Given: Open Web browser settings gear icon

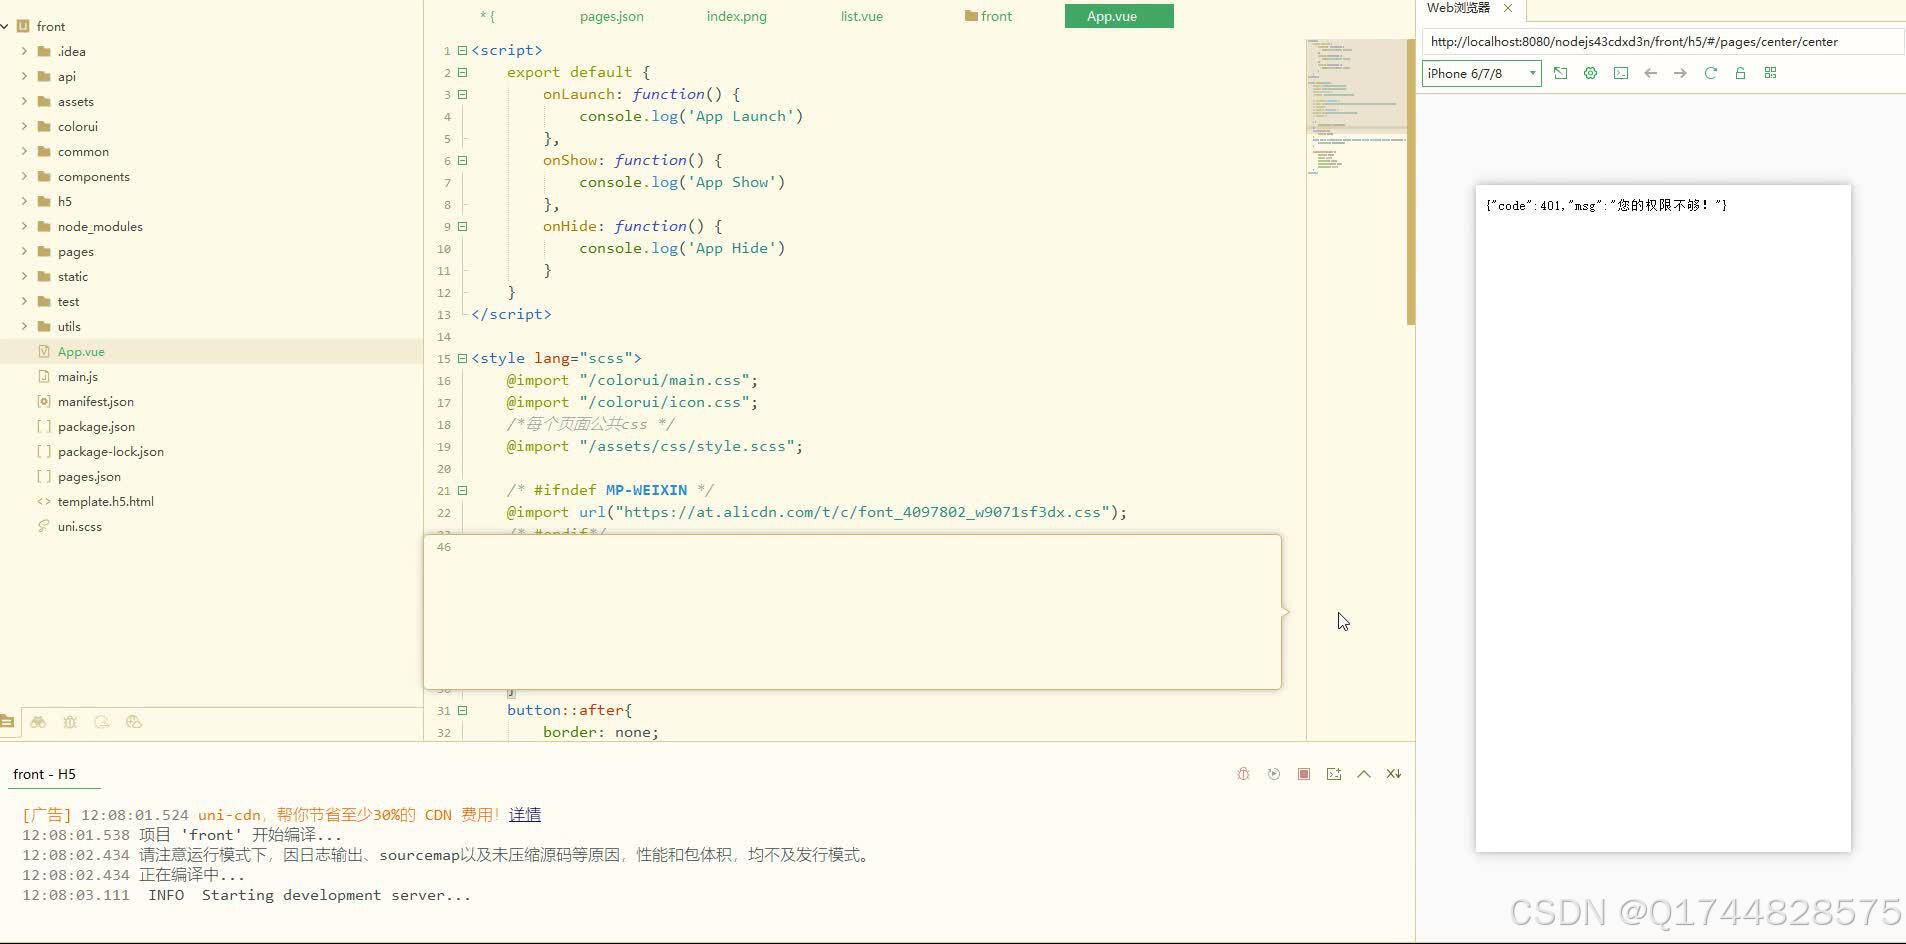Looking at the screenshot, I should coord(1590,73).
